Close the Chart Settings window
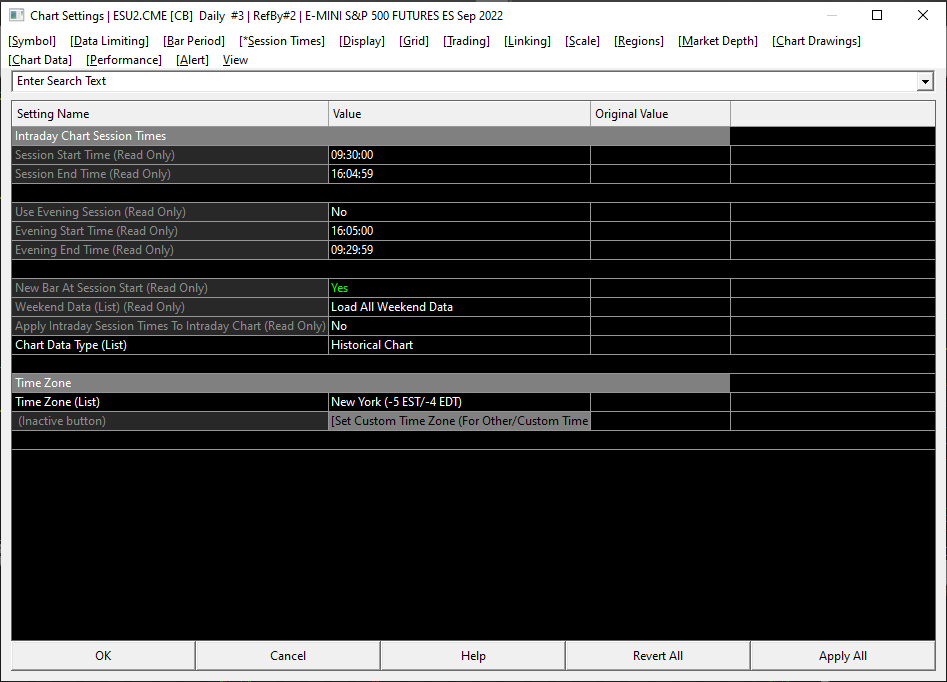947x682 pixels. click(923, 15)
